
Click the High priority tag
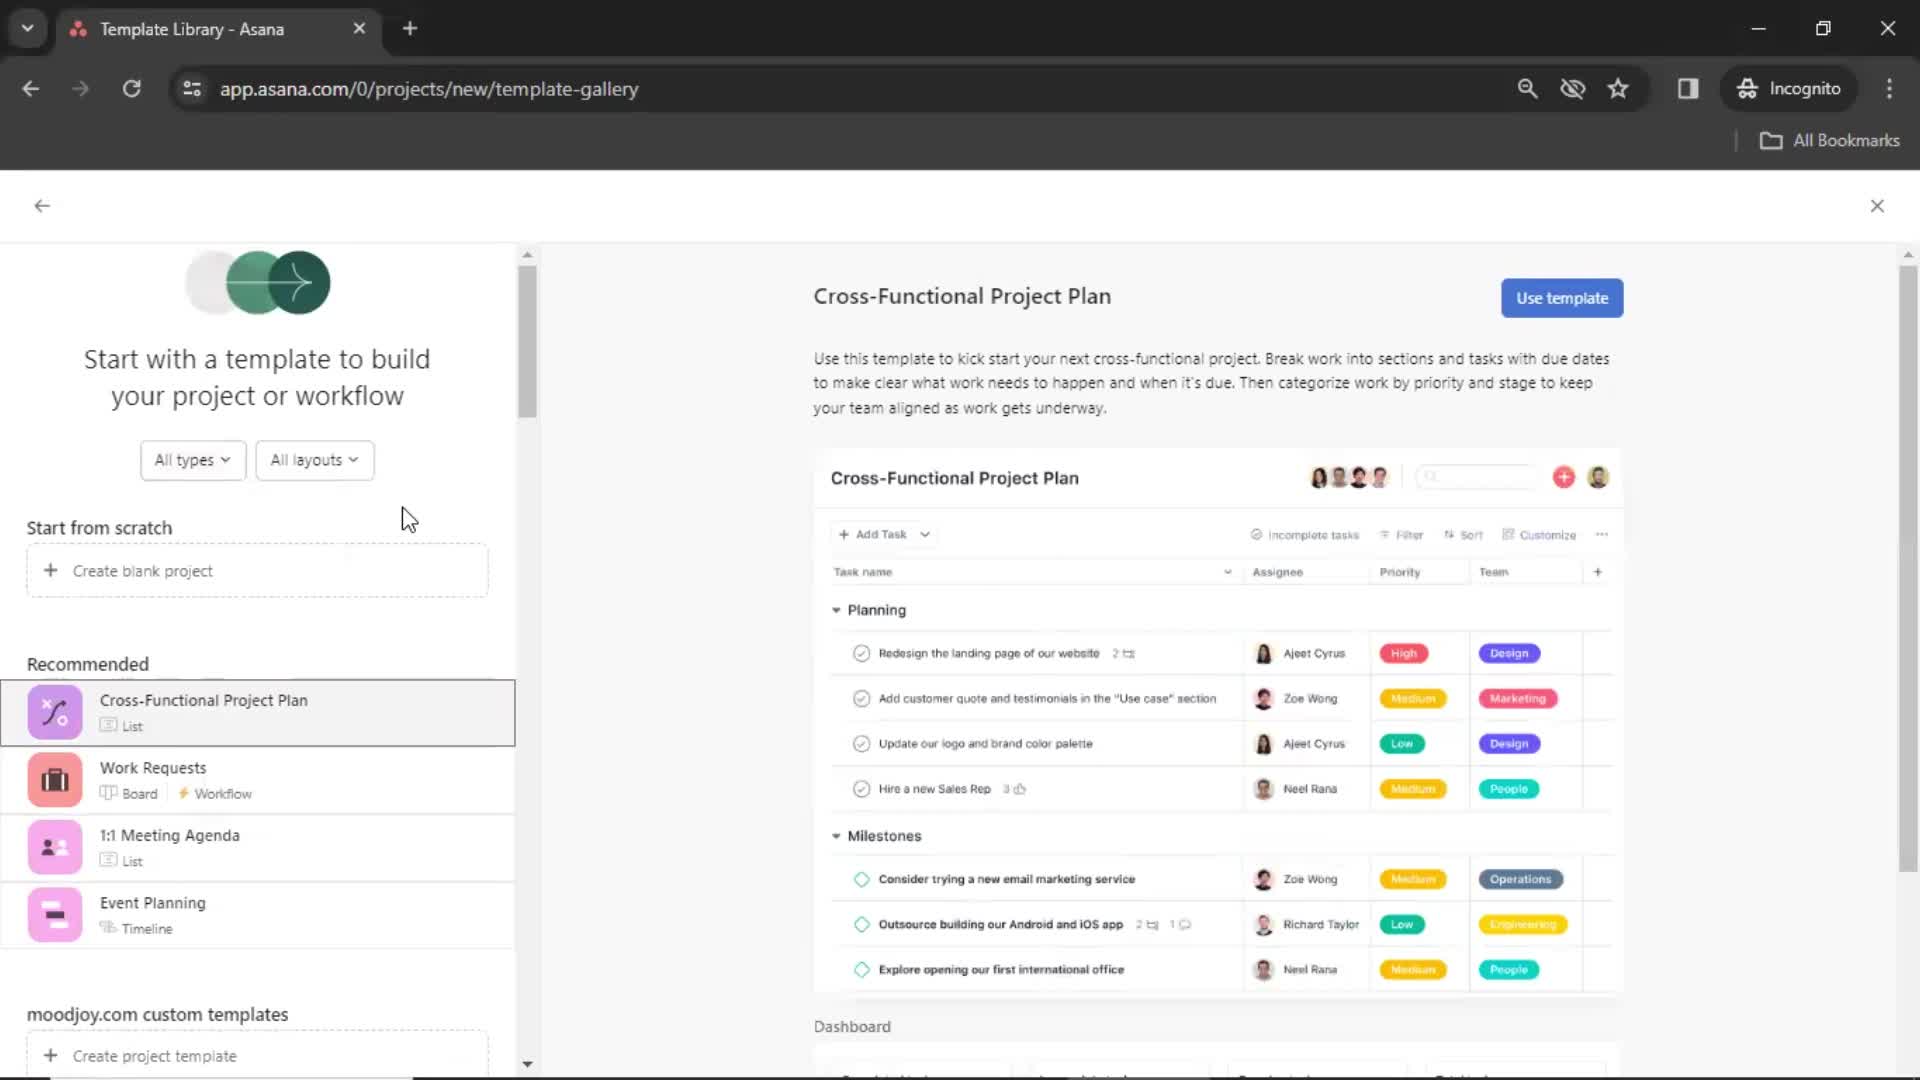[1404, 653]
